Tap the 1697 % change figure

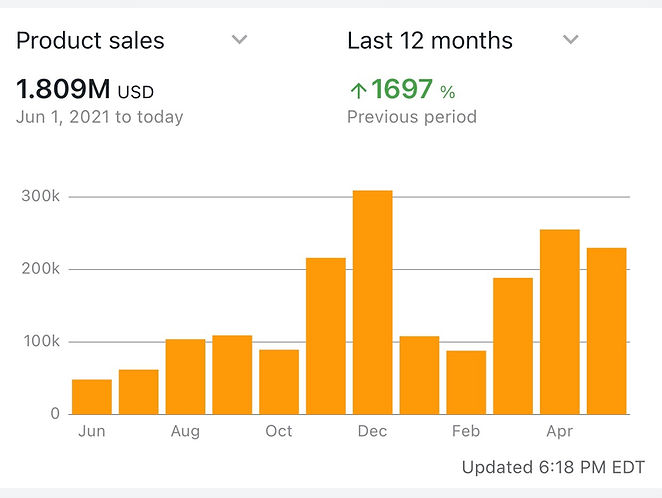412,91
